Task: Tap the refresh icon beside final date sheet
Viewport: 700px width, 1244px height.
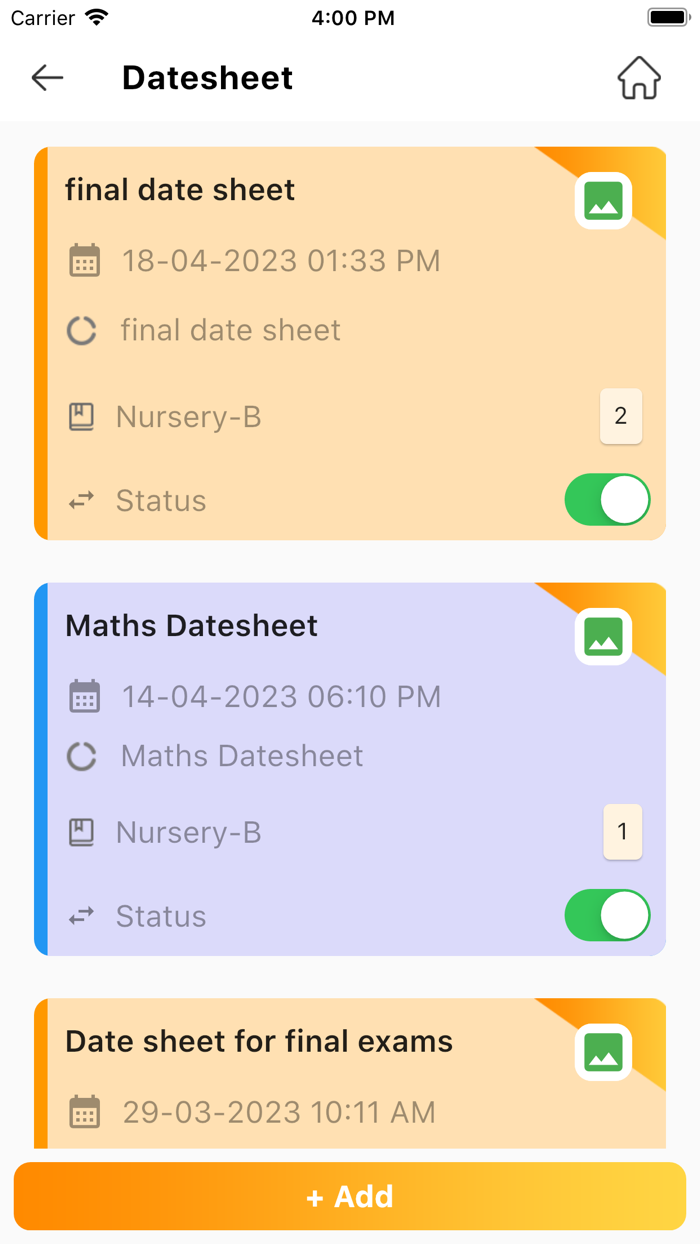Action: point(81,330)
